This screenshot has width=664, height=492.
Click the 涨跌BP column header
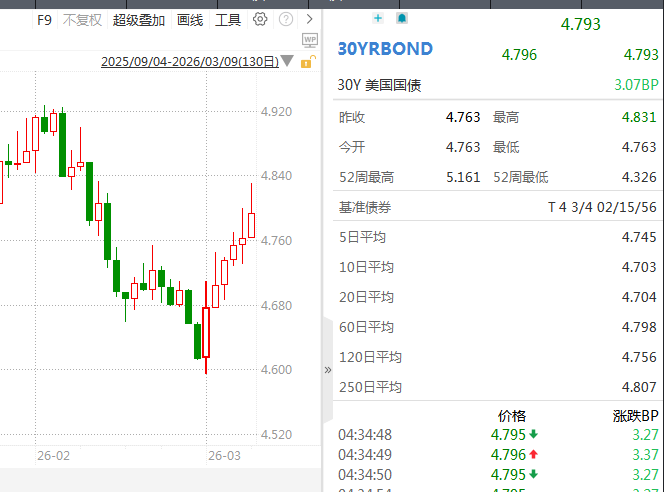(x=635, y=415)
